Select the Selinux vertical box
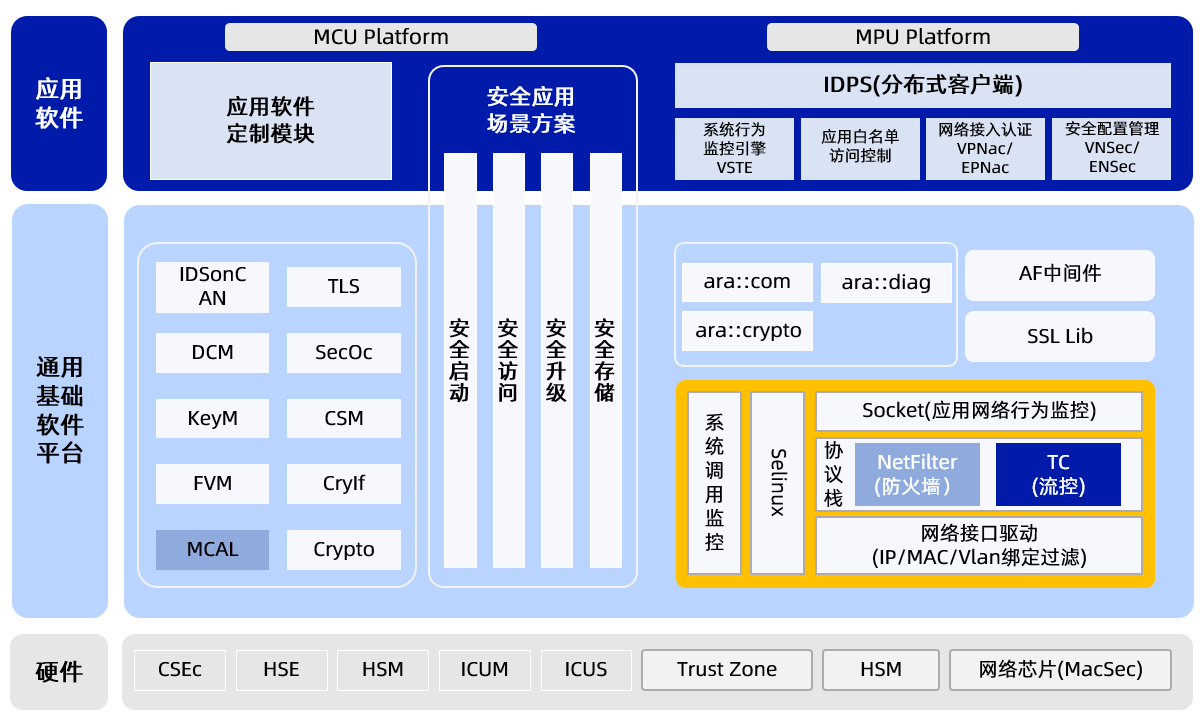The image size is (1203, 725). coord(777,482)
